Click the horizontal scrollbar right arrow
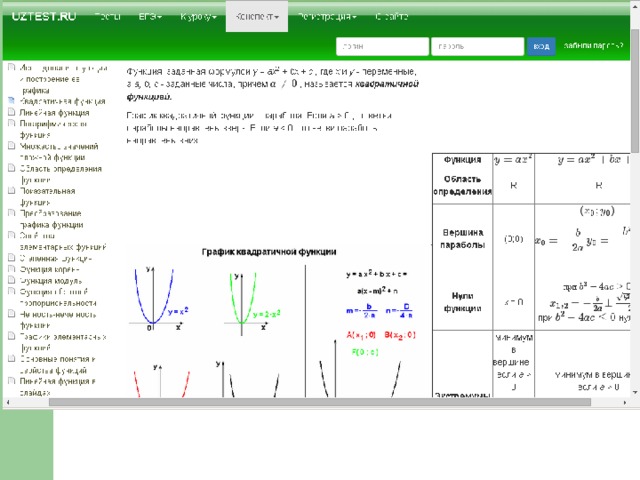This screenshot has width=640, height=480. click(625, 402)
